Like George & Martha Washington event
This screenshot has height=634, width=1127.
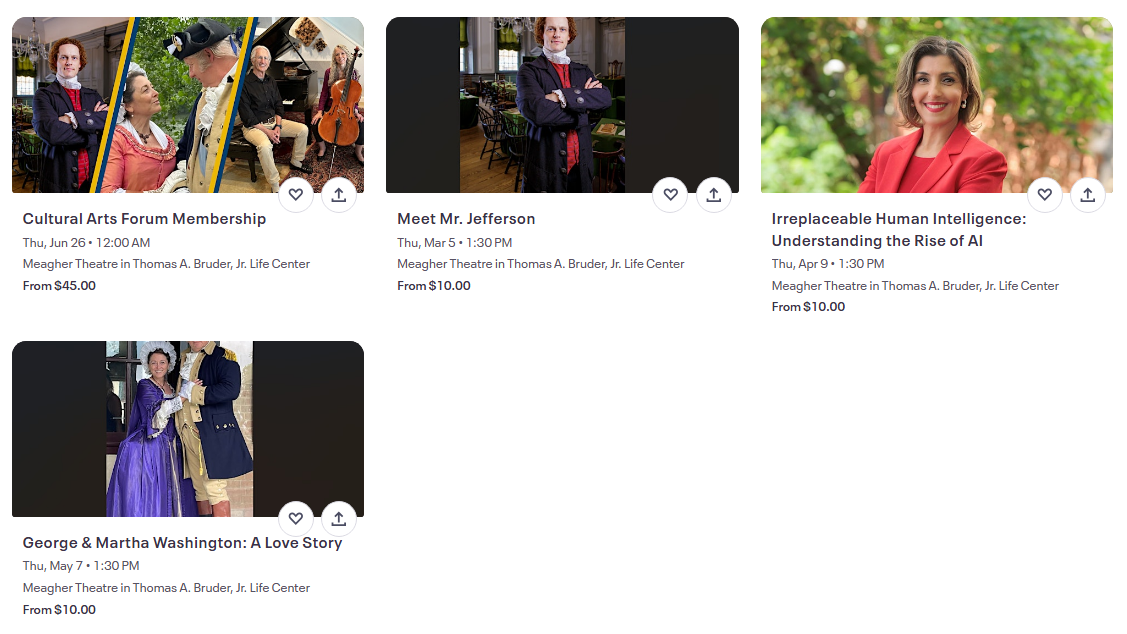click(295, 518)
